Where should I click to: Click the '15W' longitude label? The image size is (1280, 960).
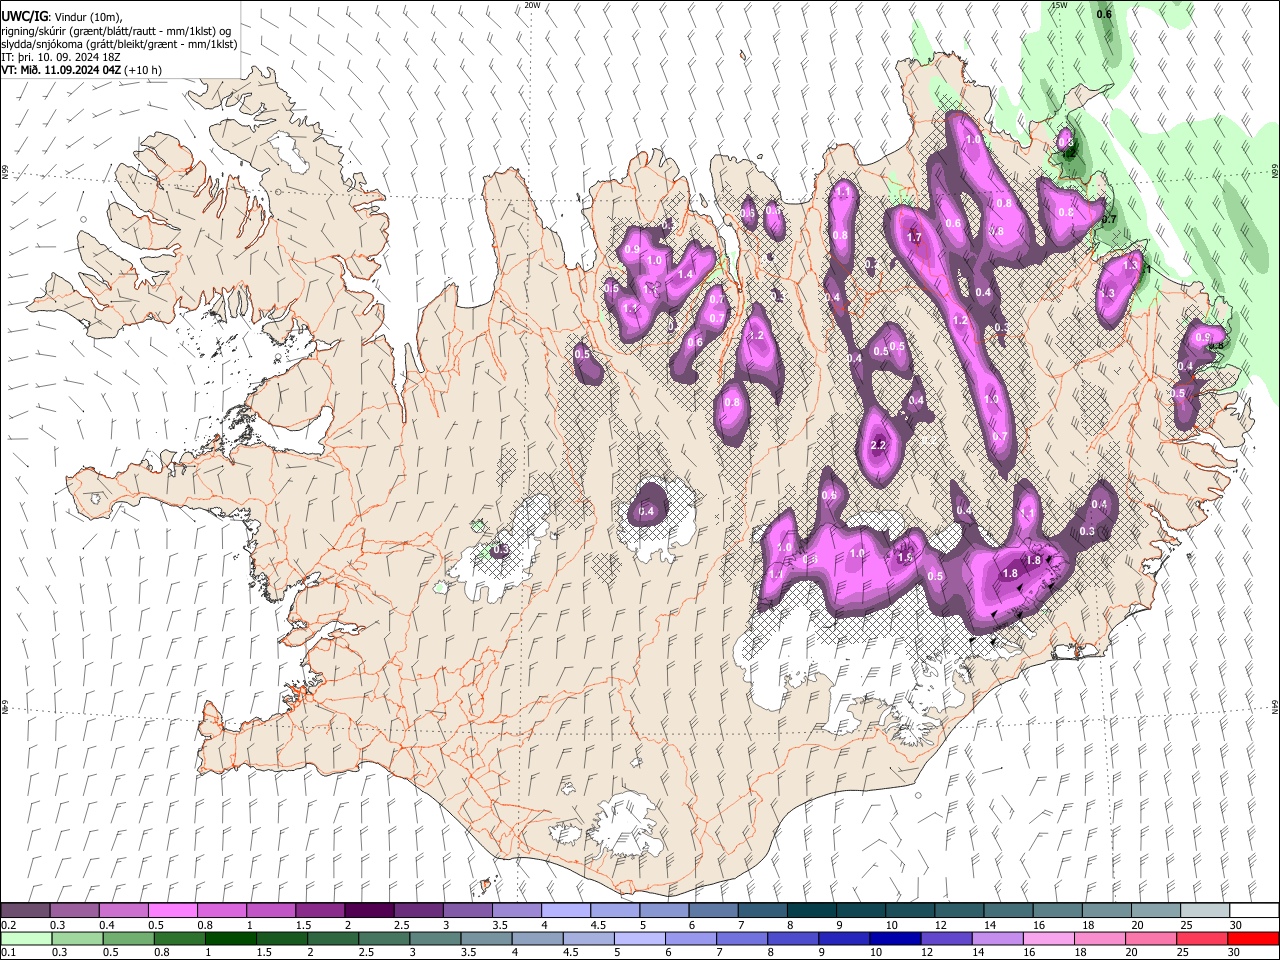click(1059, 5)
